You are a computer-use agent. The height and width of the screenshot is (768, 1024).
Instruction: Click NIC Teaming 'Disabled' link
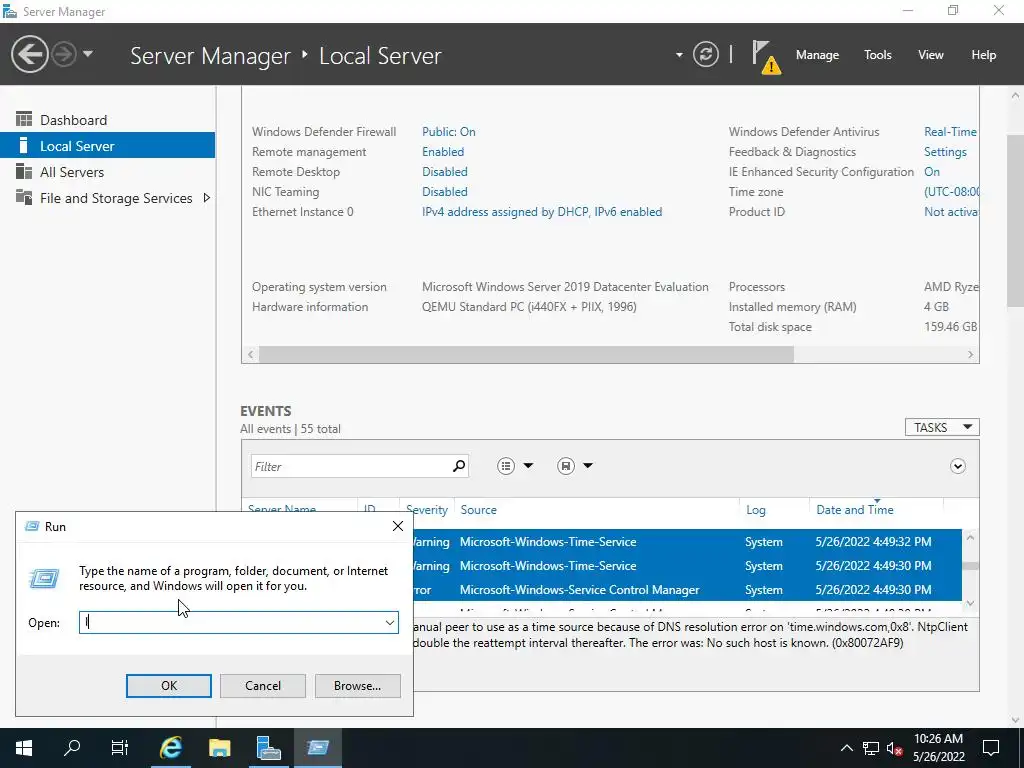pyautogui.click(x=445, y=191)
